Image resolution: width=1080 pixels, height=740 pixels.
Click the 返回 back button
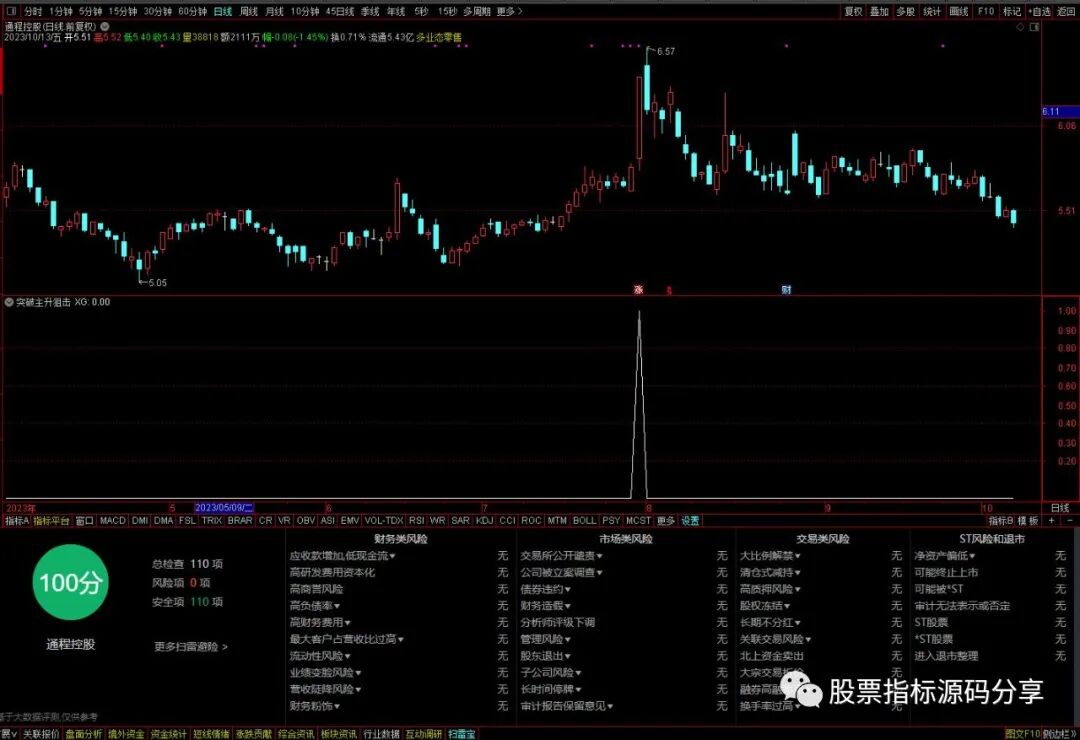(x=1066, y=12)
